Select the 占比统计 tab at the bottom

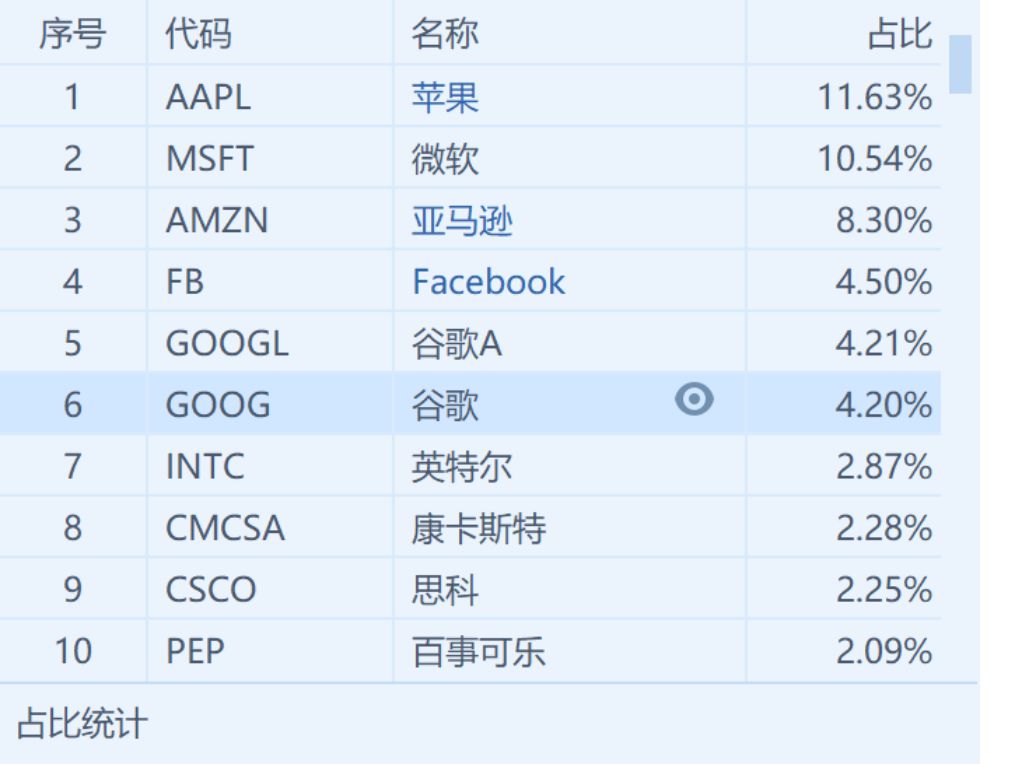82,723
